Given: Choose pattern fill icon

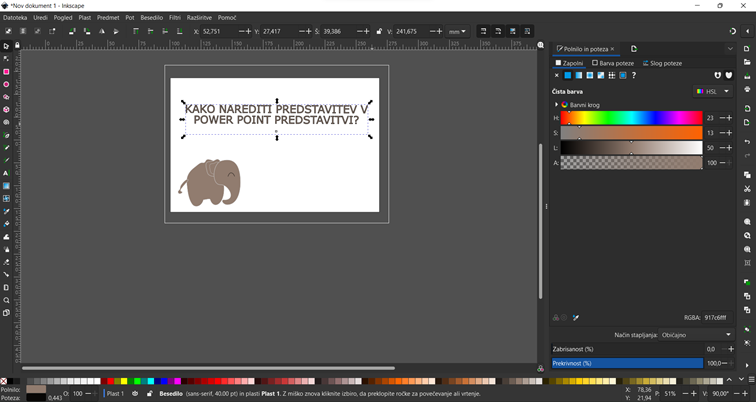Looking at the screenshot, I should tap(612, 75).
